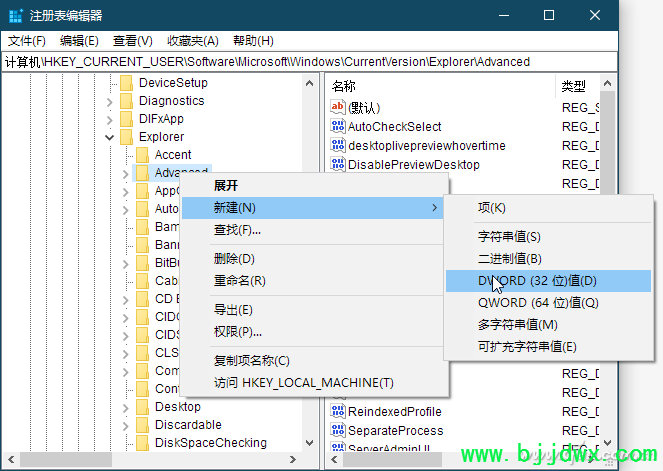Click the DIFxApp folder icon
The width and height of the screenshot is (663, 471).
point(126,119)
